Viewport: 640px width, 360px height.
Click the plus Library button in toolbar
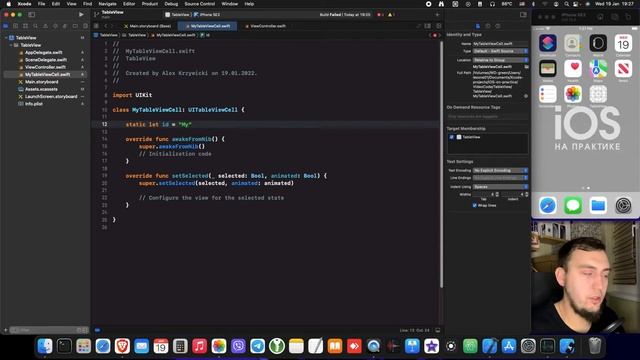coord(437,15)
